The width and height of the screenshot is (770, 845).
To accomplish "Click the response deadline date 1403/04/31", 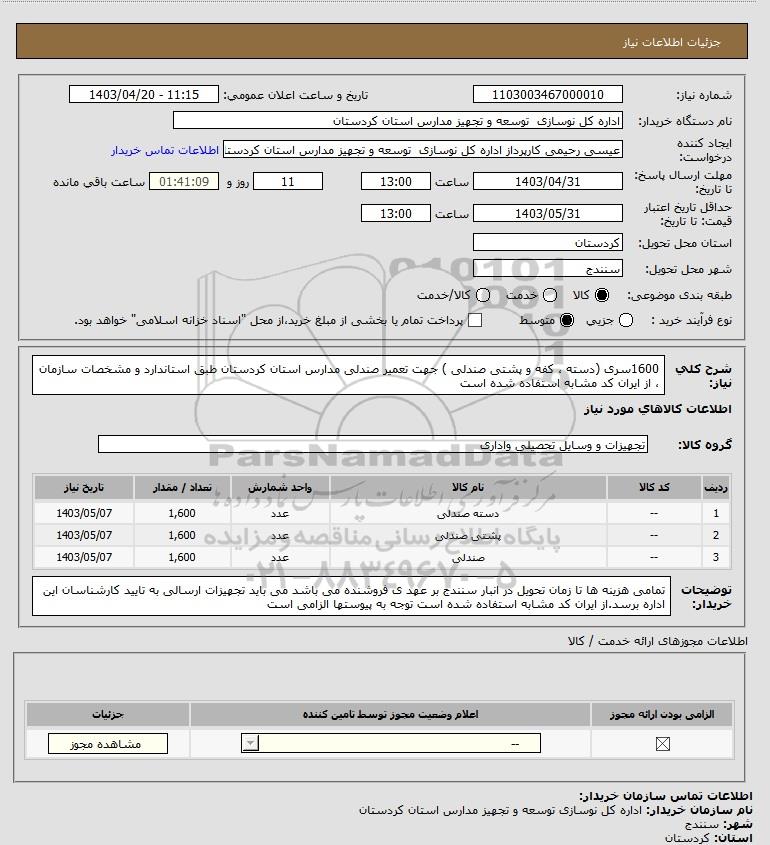I will pos(547,182).
